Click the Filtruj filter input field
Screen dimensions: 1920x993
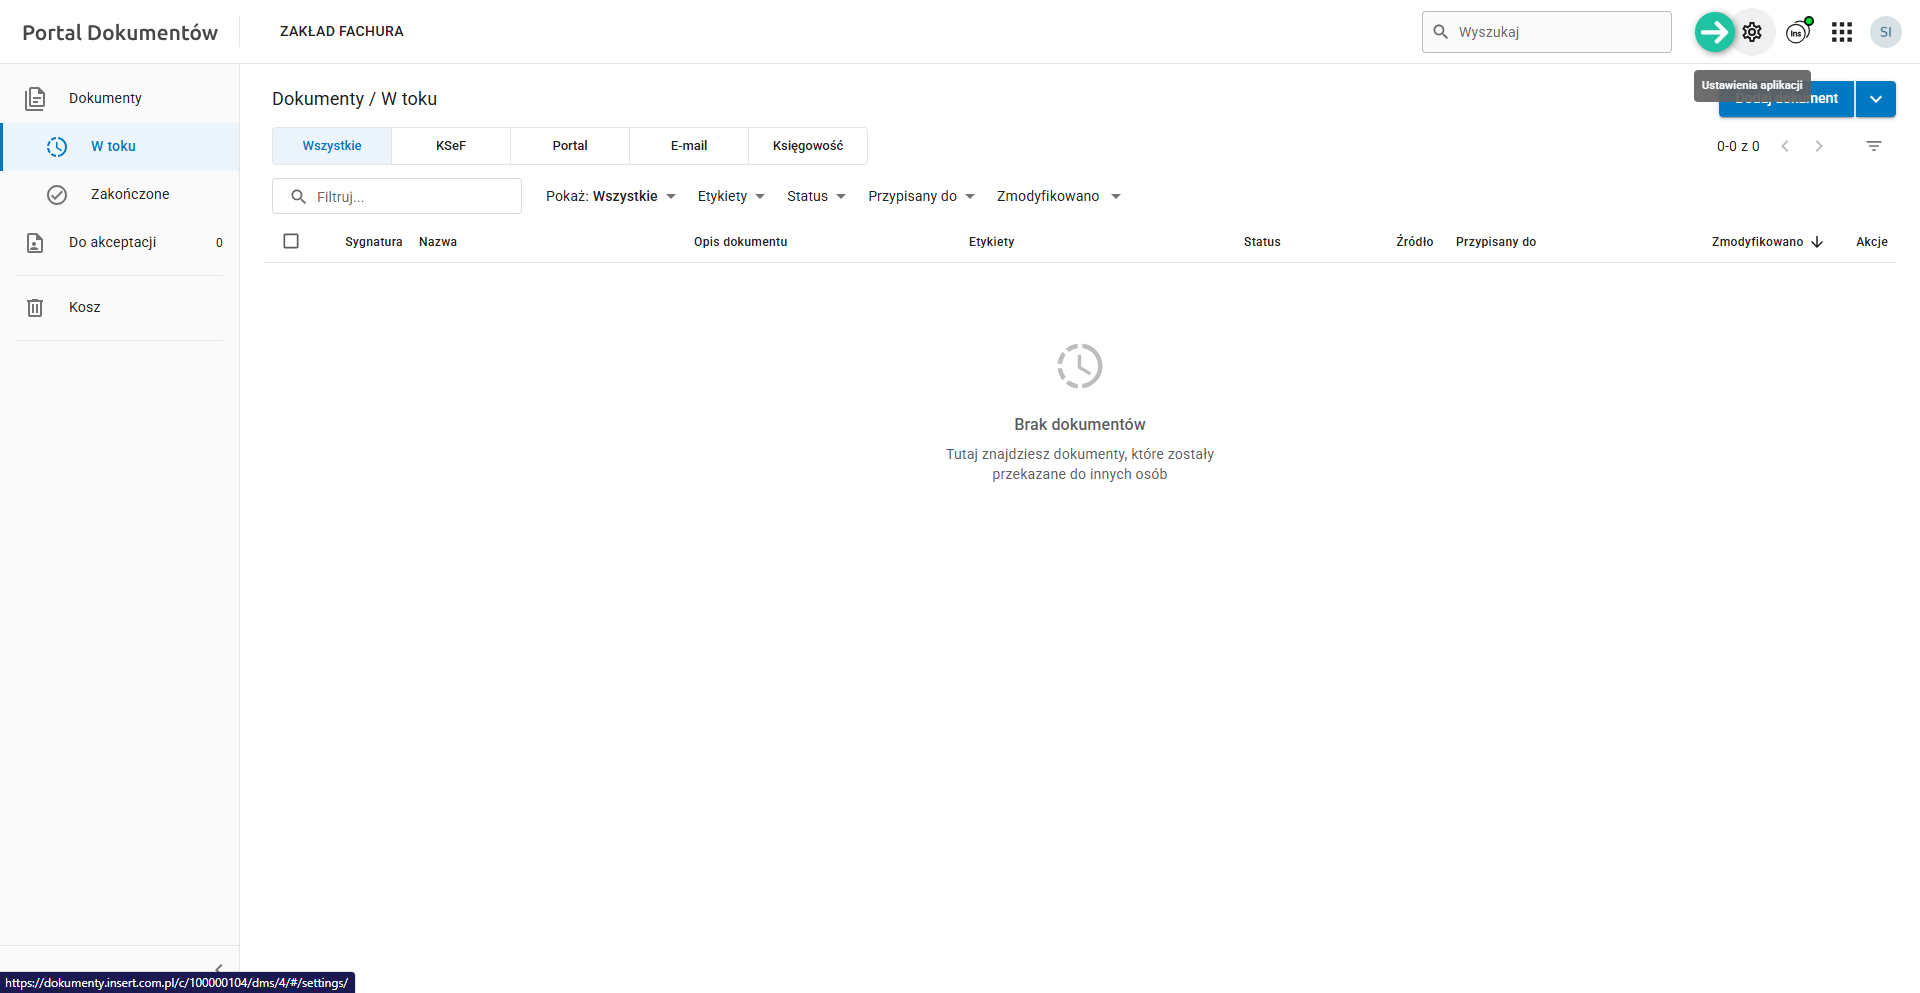410,197
